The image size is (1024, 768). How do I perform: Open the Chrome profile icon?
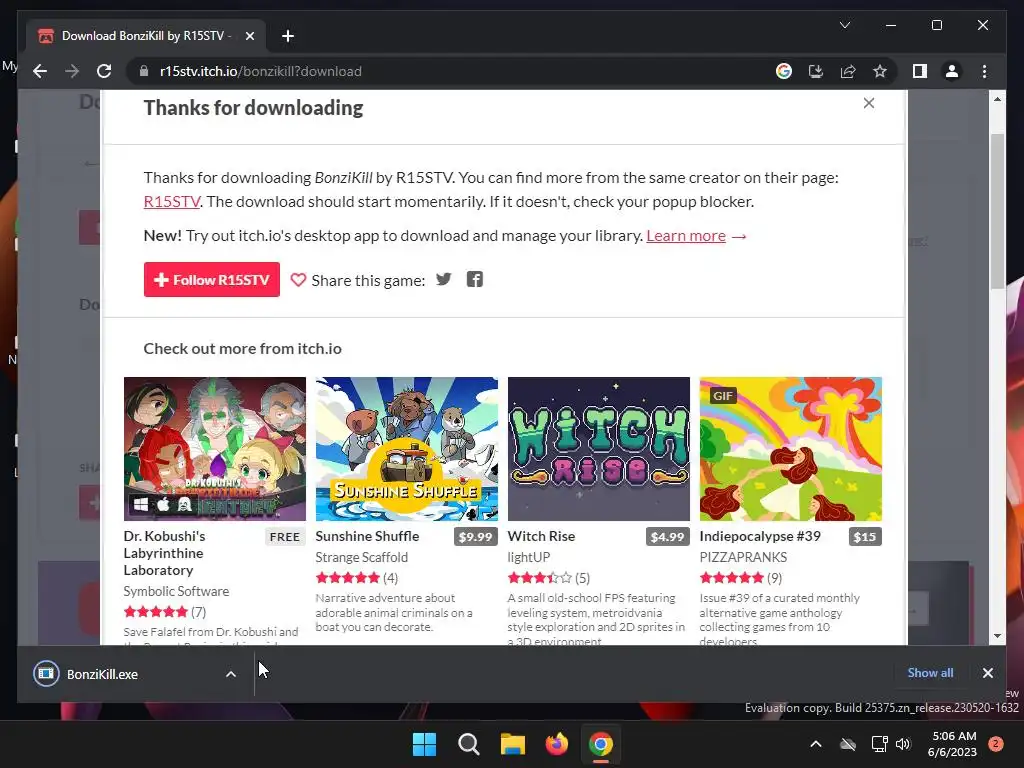click(952, 71)
